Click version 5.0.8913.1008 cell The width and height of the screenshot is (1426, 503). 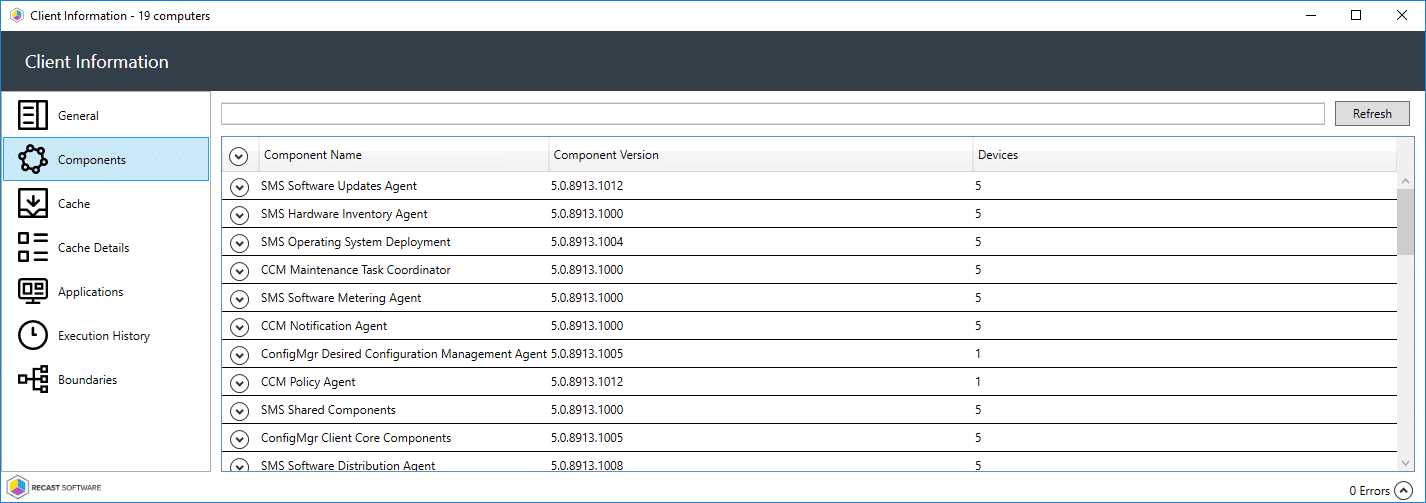click(x=587, y=465)
